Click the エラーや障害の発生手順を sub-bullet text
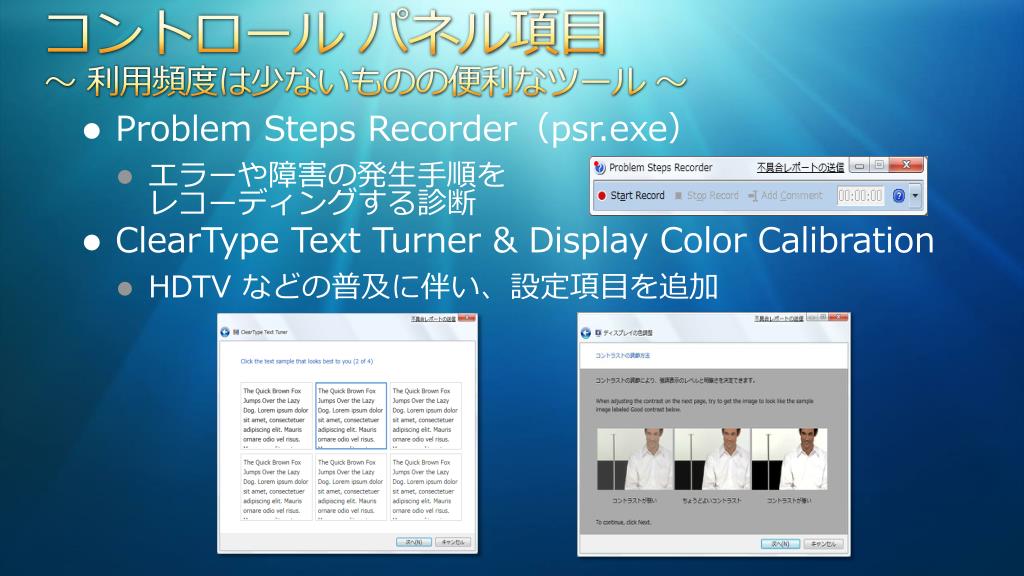 [x=326, y=174]
